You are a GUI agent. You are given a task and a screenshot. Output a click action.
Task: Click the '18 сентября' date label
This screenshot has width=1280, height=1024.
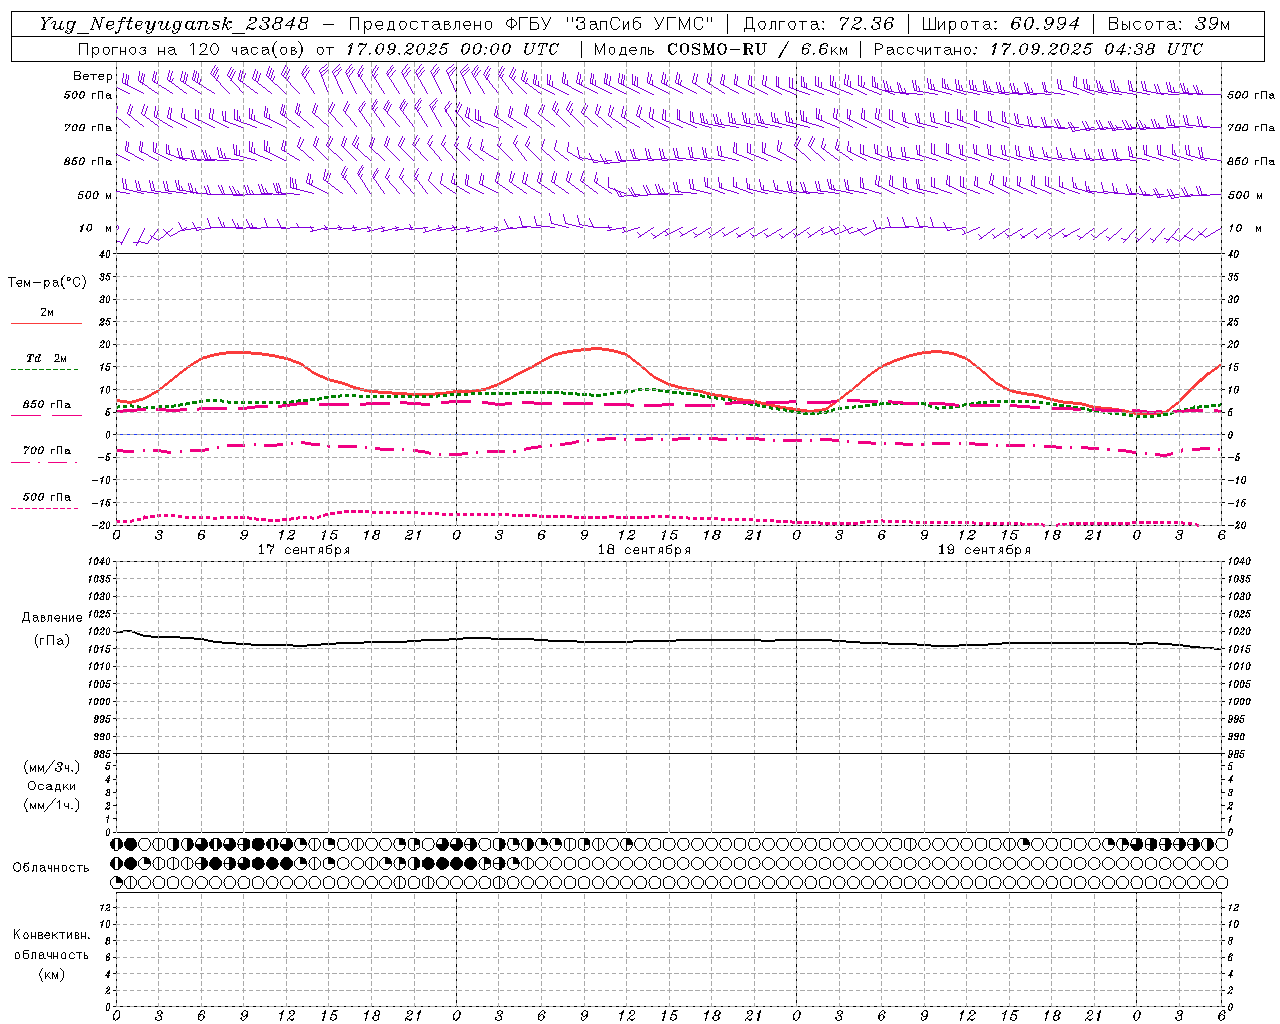tap(644, 550)
